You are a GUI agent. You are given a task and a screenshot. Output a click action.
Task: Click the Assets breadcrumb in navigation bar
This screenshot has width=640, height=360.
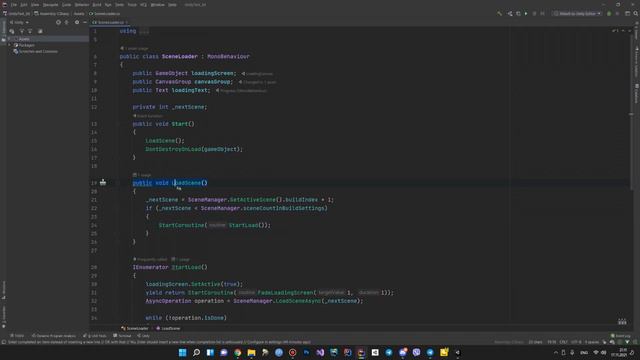[79, 13]
